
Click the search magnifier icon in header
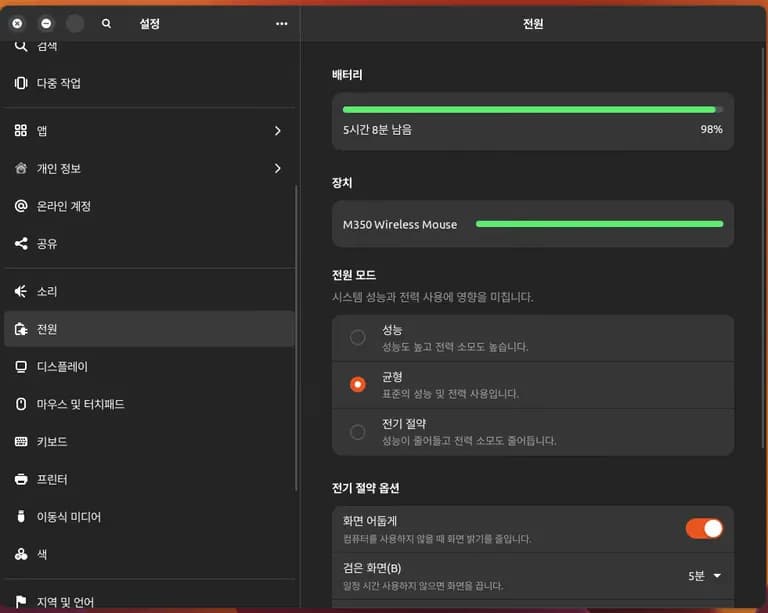(x=107, y=23)
